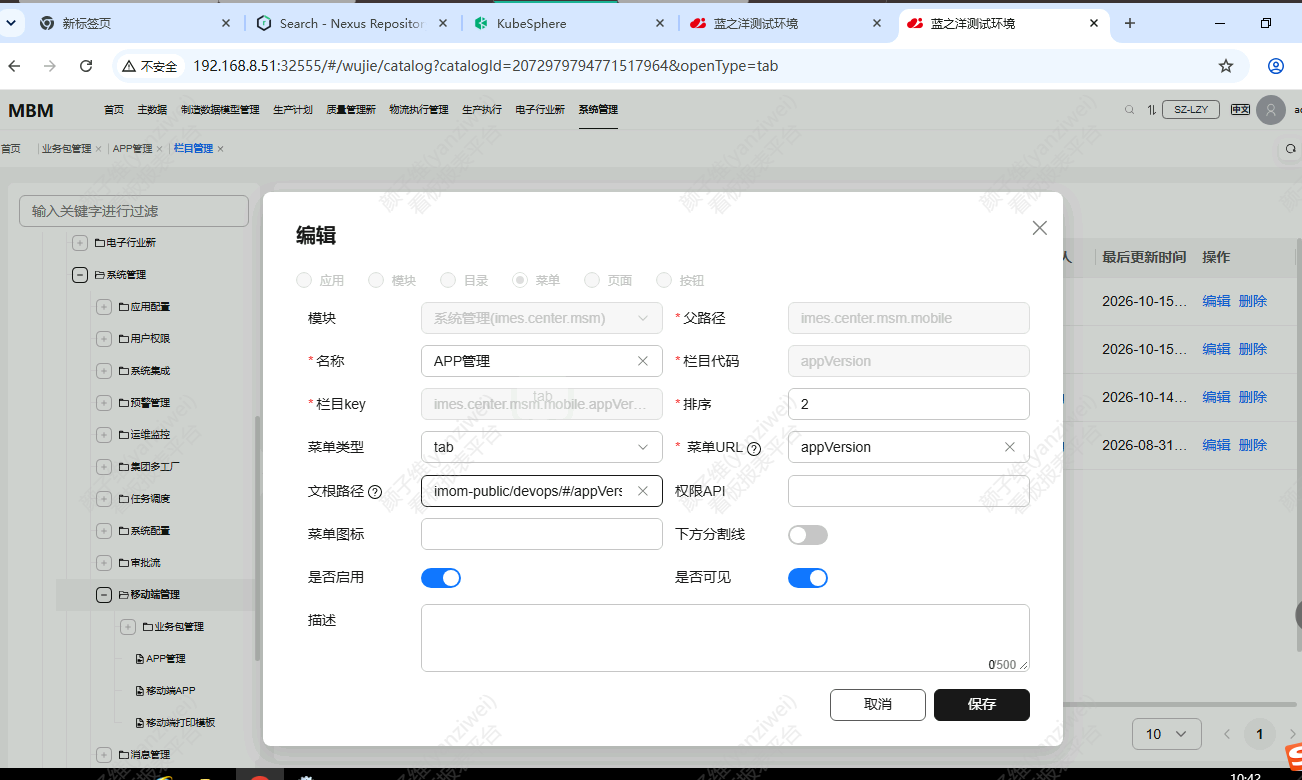Reload the browser page
Screen dimensions: 1302x780
(86, 66)
